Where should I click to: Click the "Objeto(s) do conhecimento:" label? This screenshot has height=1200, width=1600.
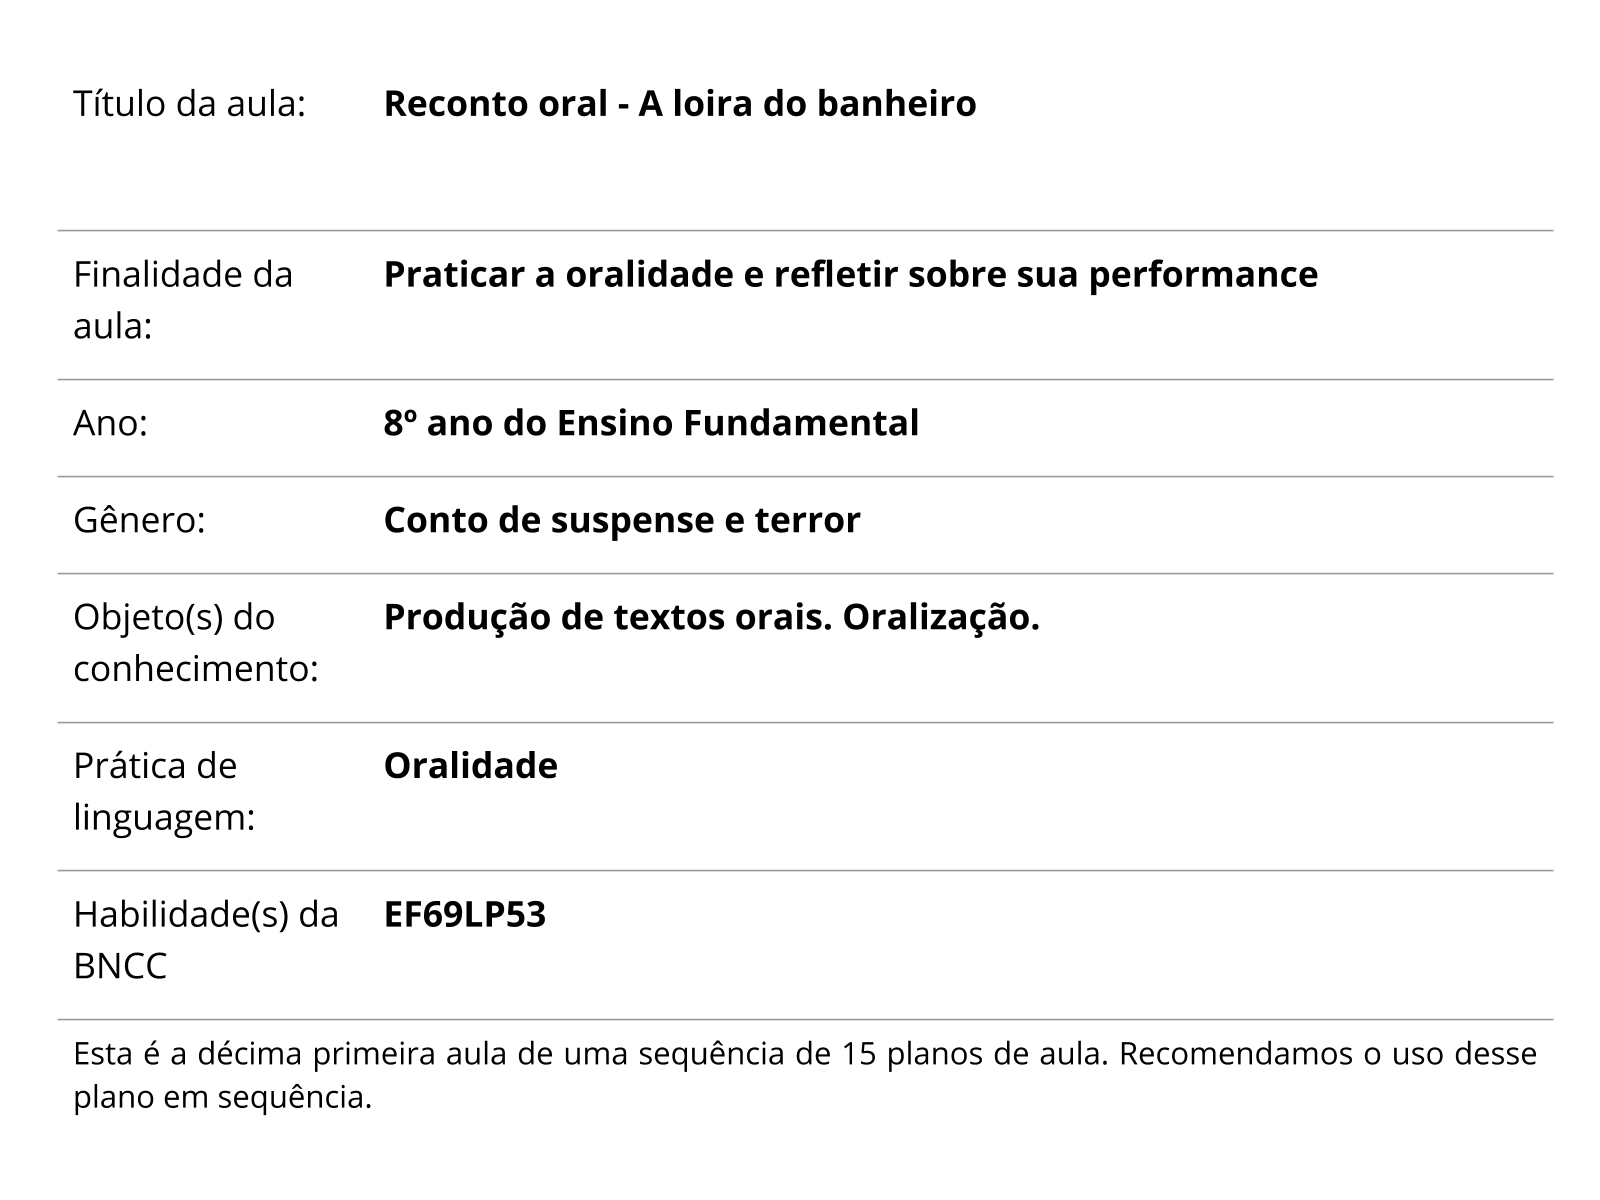(195, 642)
